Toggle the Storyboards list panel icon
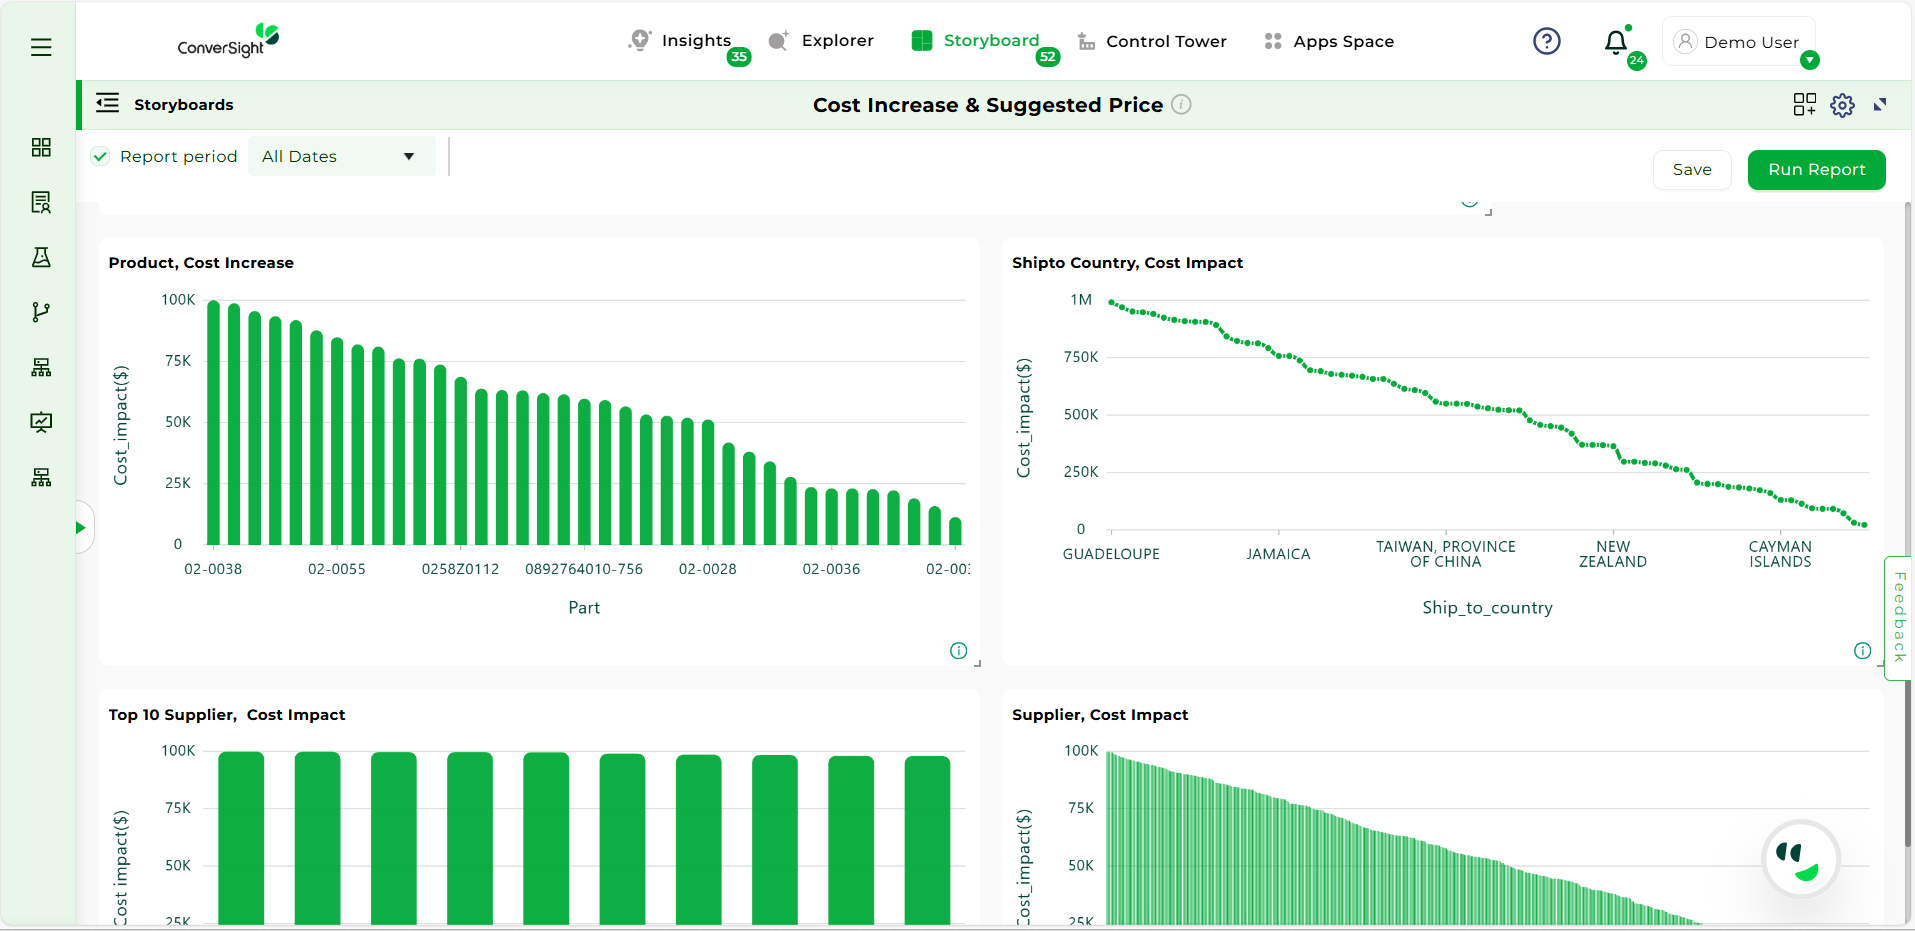 pyautogui.click(x=107, y=103)
